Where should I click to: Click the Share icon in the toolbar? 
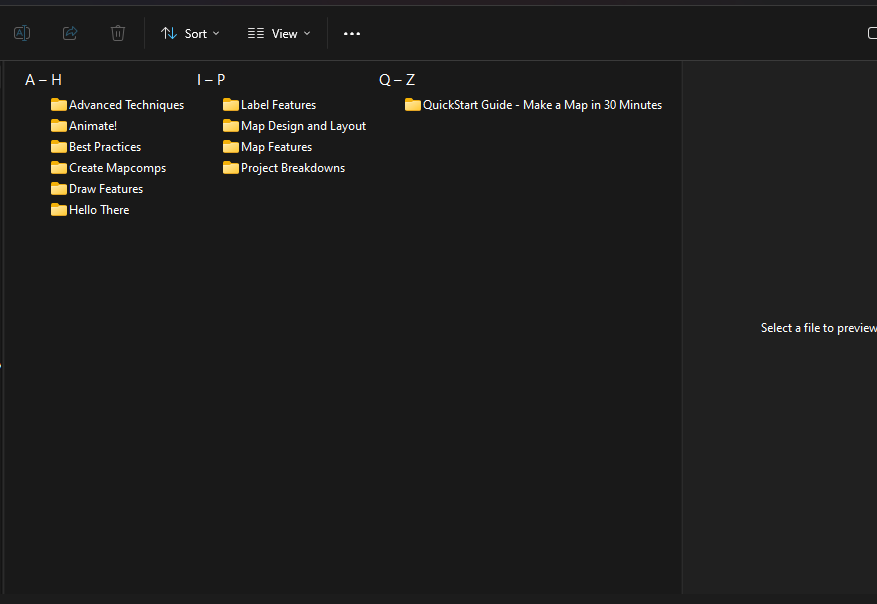70,33
